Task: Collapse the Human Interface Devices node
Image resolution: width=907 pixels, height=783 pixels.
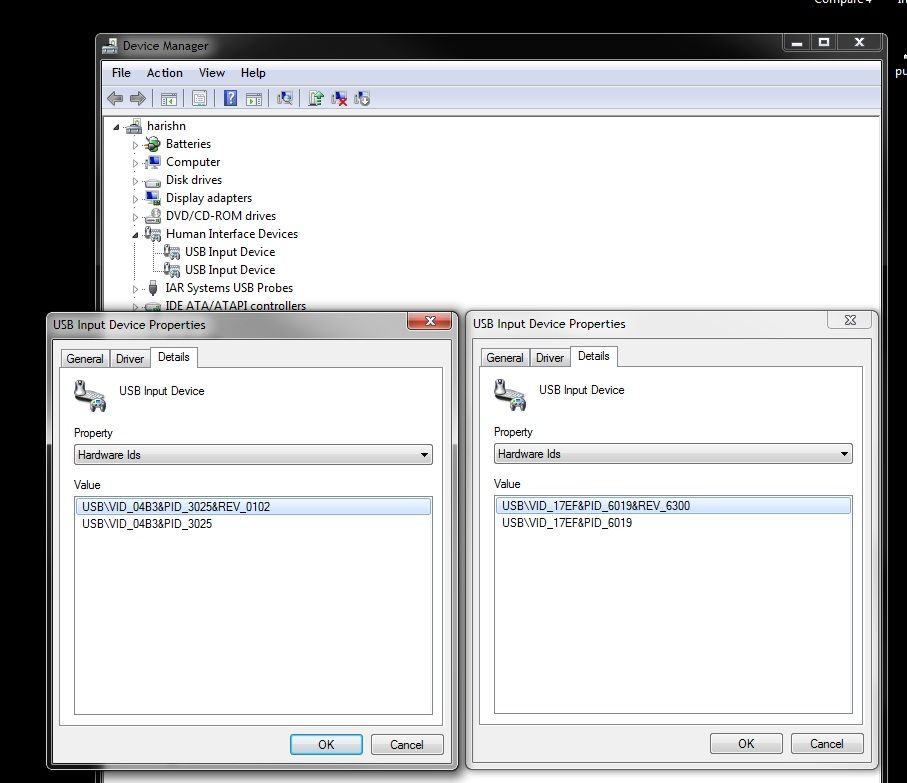Action: (x=135, y=235)
